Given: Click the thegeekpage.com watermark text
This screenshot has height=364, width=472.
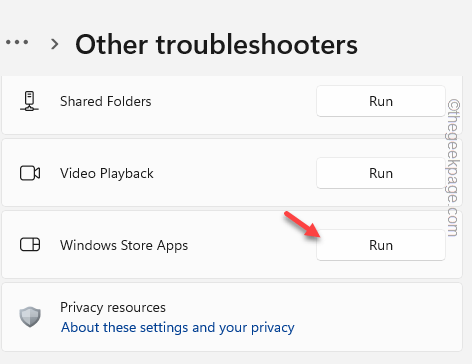Looking at the screenshot, I should (453, 168).
